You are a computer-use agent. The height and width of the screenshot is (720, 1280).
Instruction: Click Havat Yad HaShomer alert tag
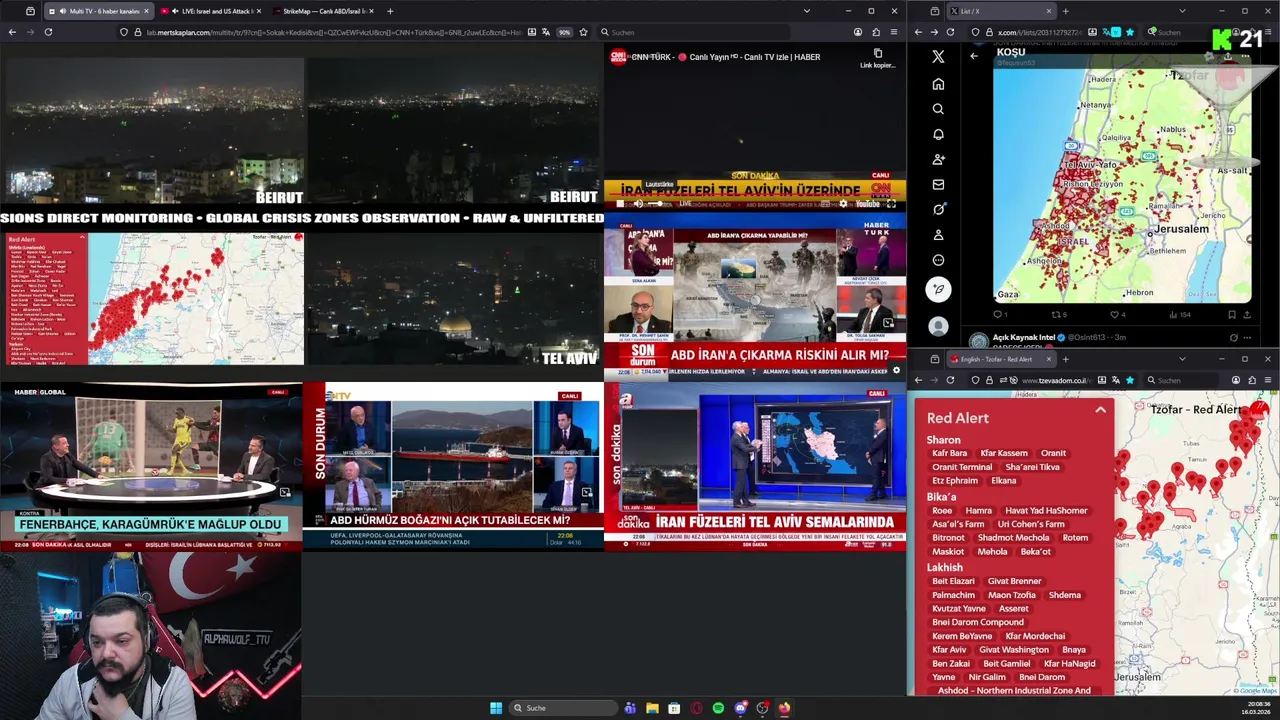1046,510
